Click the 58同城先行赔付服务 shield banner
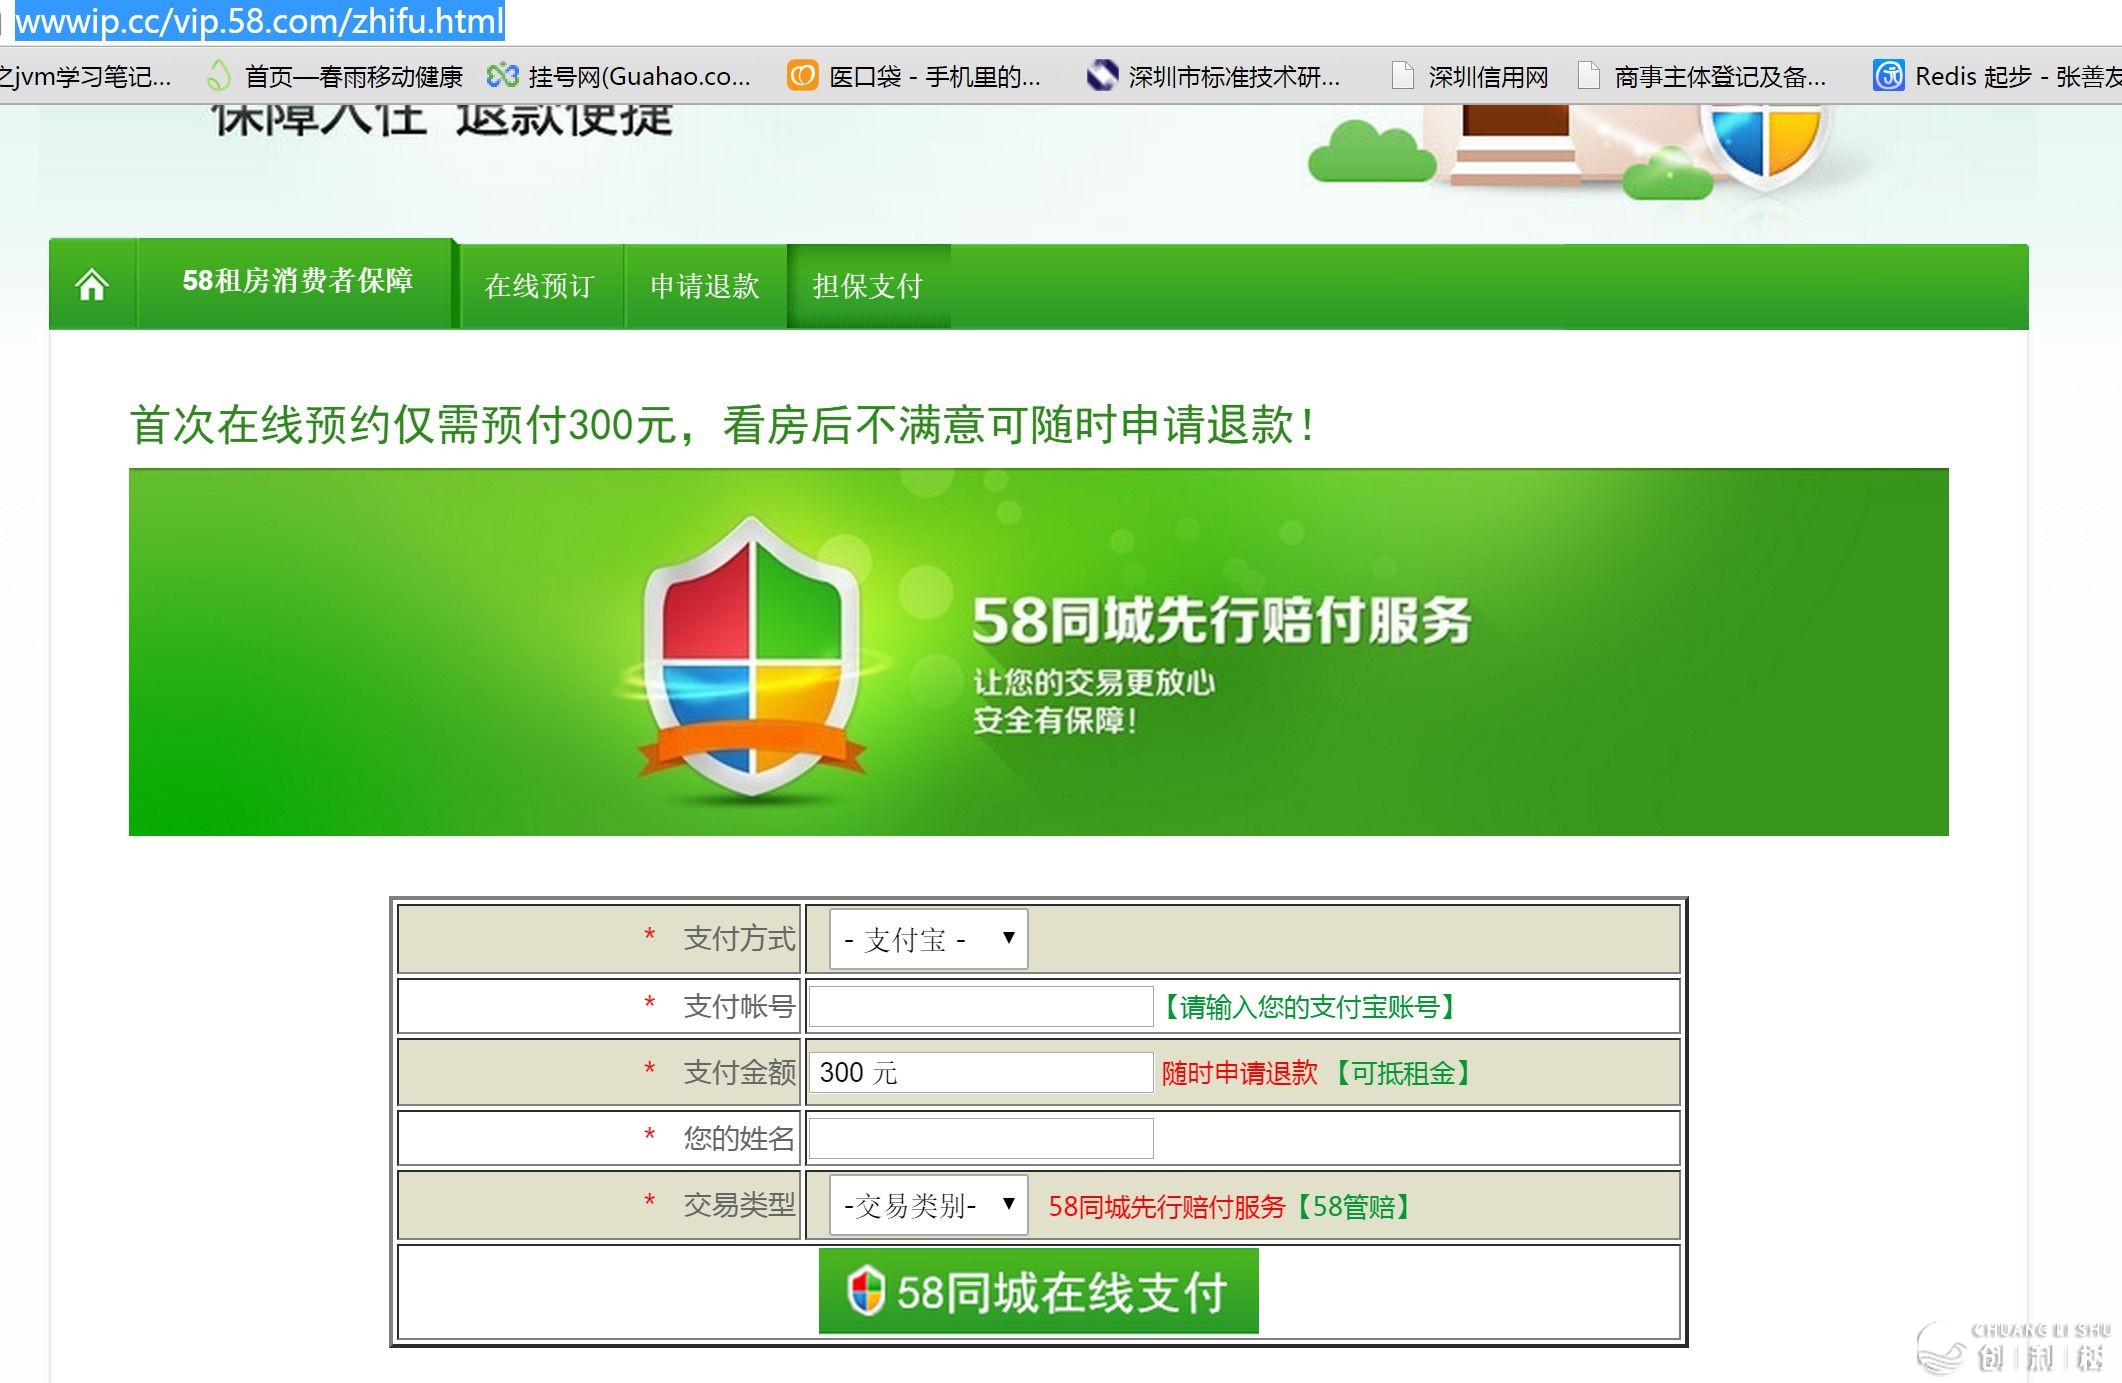The width and height of the screenshot is (2122, 1383). [x=1038, y=652]
